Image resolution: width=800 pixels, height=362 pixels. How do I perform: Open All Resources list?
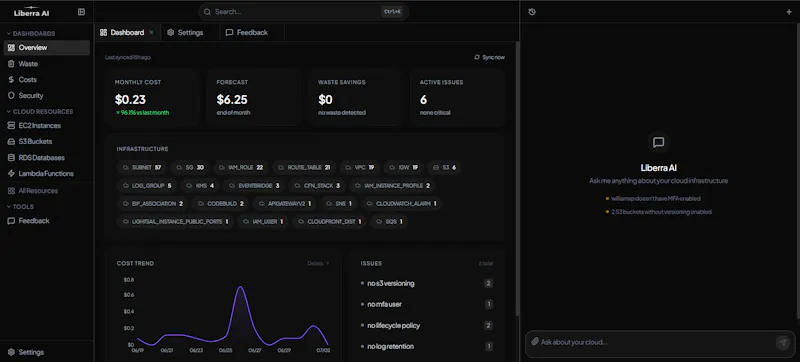(46, 191)
